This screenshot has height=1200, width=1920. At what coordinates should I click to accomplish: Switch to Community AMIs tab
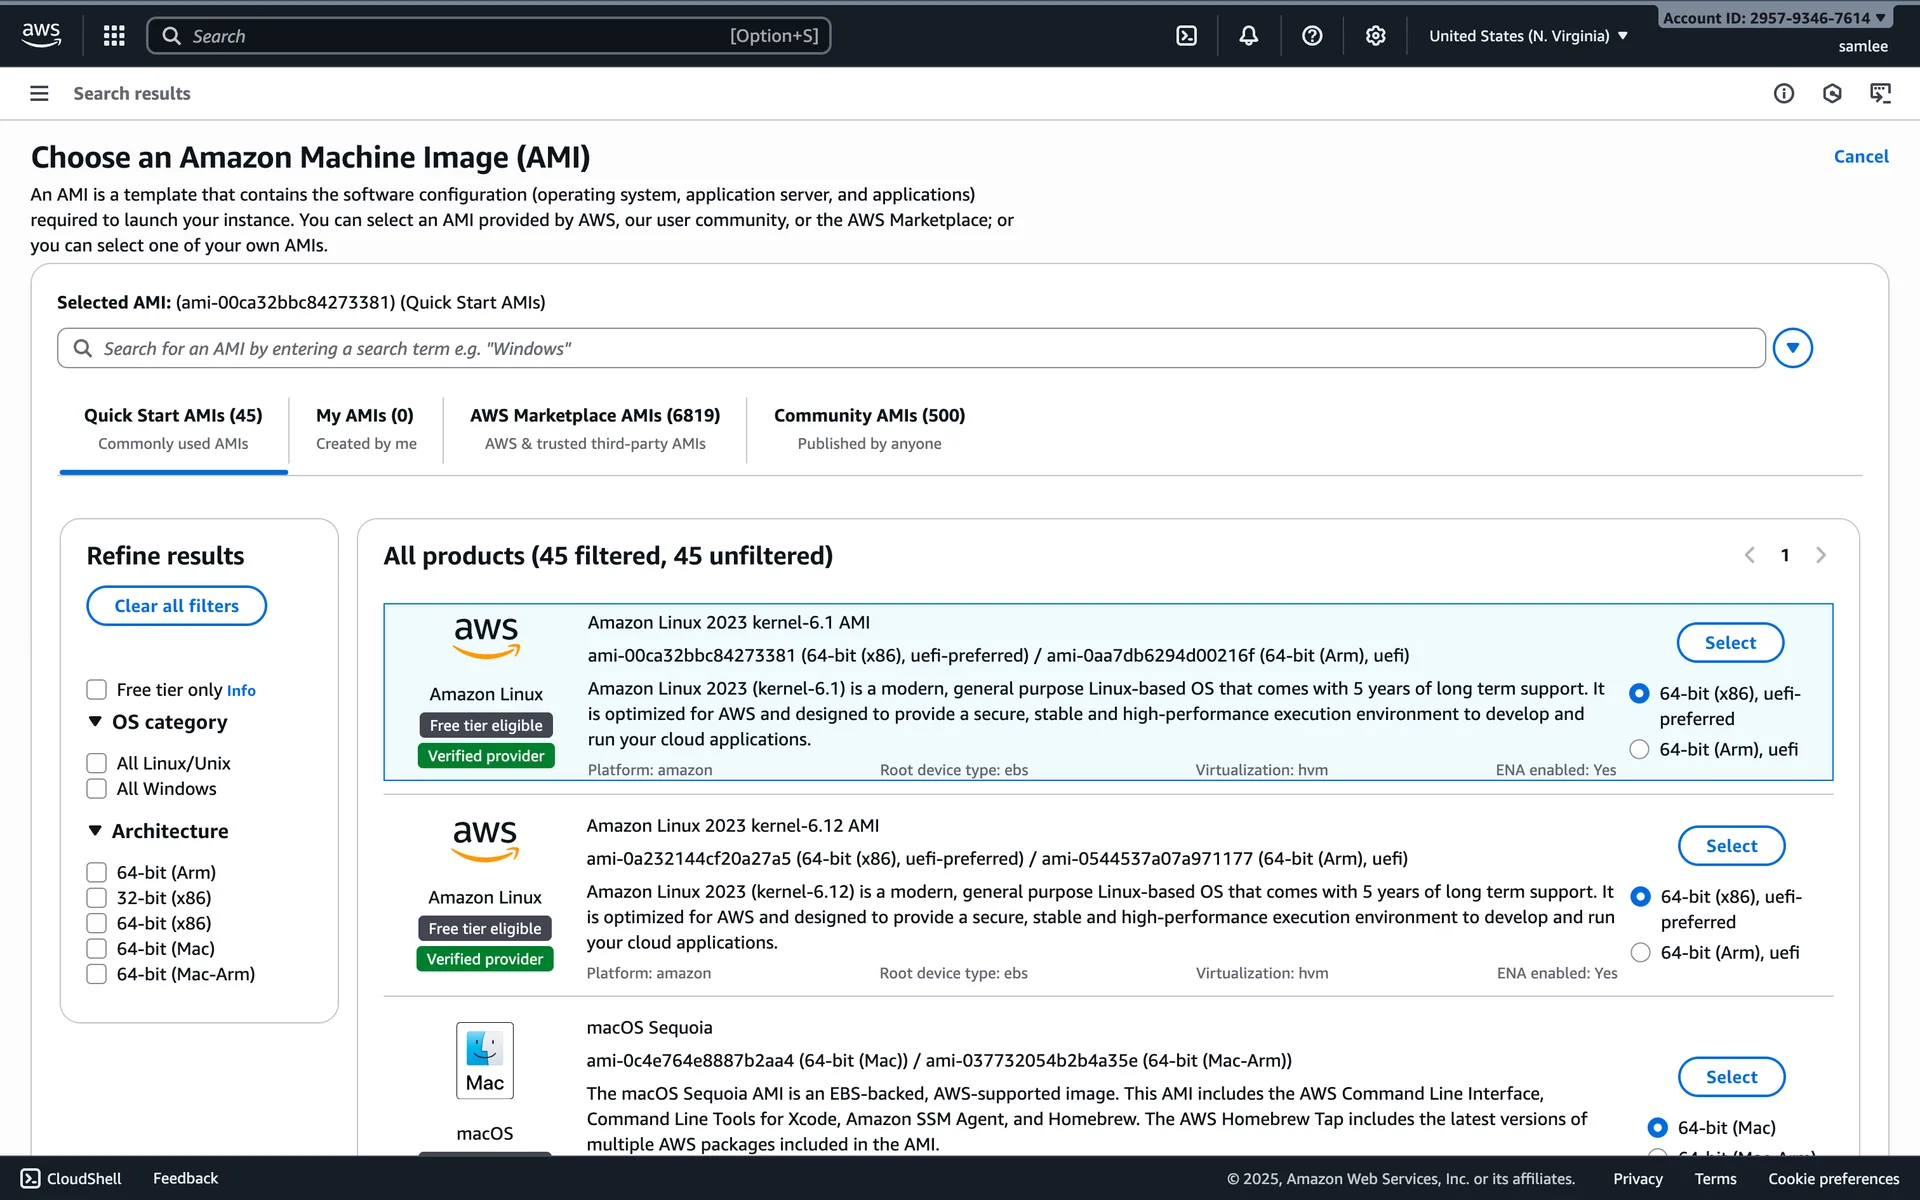pos(869,428)
